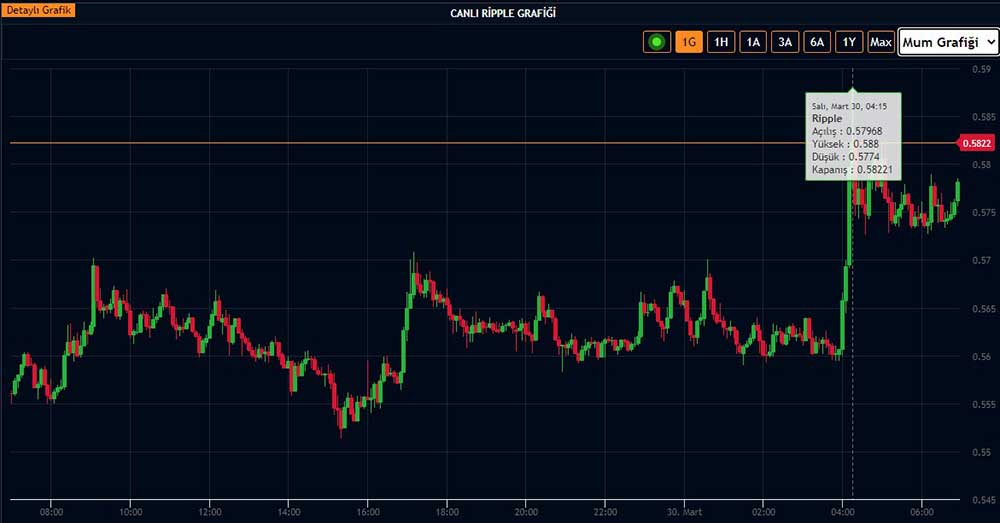1000x523 pixels.
Task: Switch to the 1A monthly range
Action: point(753,42)
